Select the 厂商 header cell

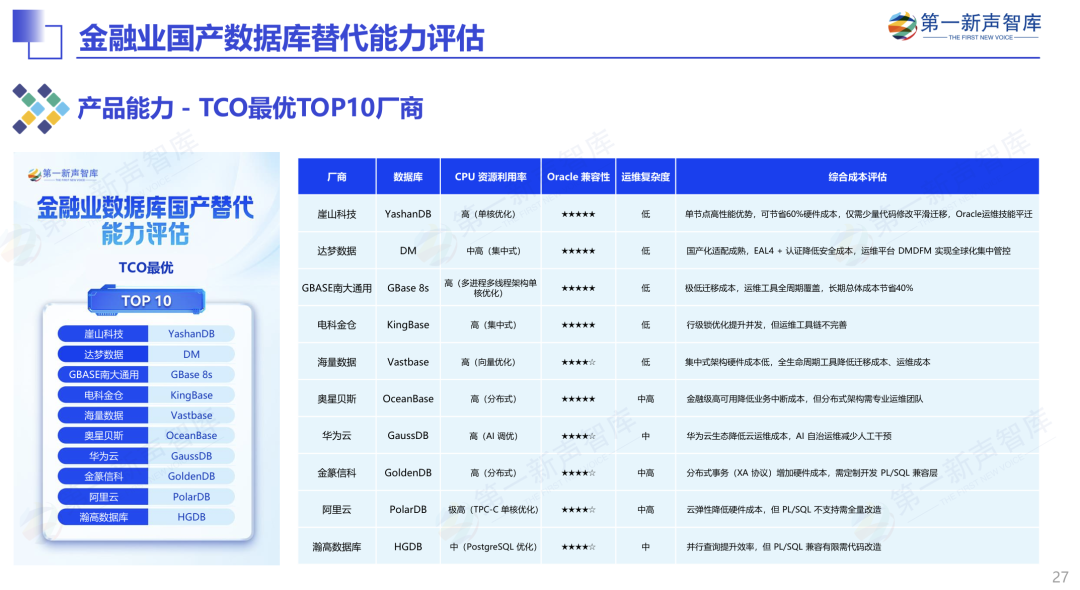[x=336, y=176]
